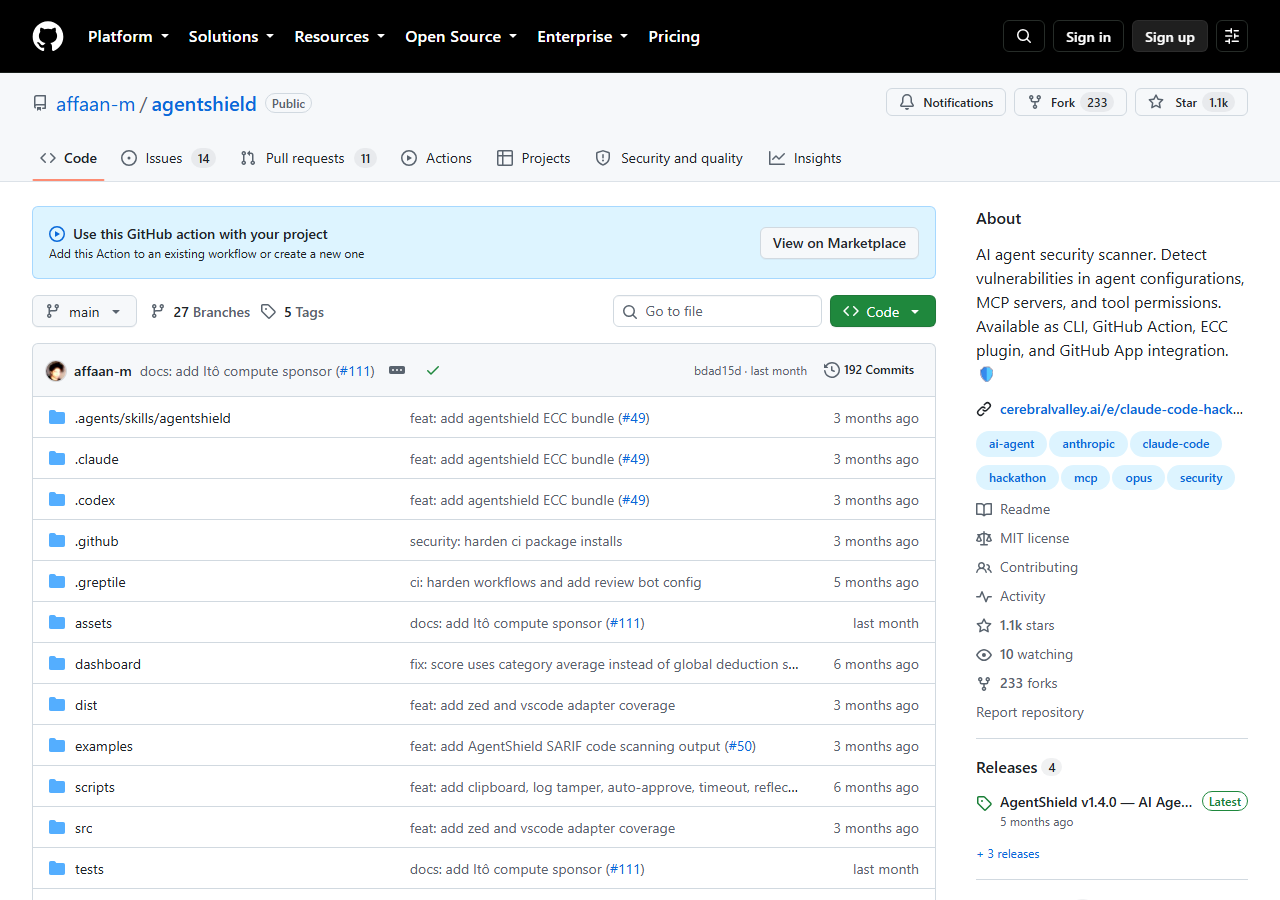This screenshot has width=1280, height=900.
Task: Open the #50 pull request link in examples row
Action: [x=740, y=746]
